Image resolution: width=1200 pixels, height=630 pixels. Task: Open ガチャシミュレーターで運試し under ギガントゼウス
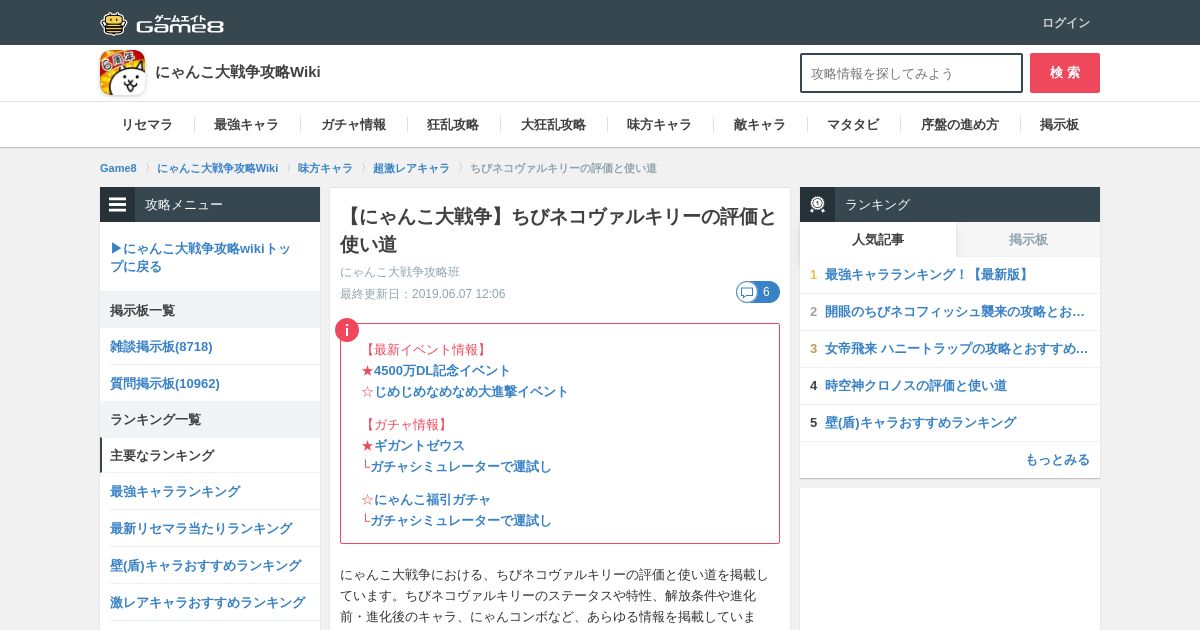click(x=461, y=466)
